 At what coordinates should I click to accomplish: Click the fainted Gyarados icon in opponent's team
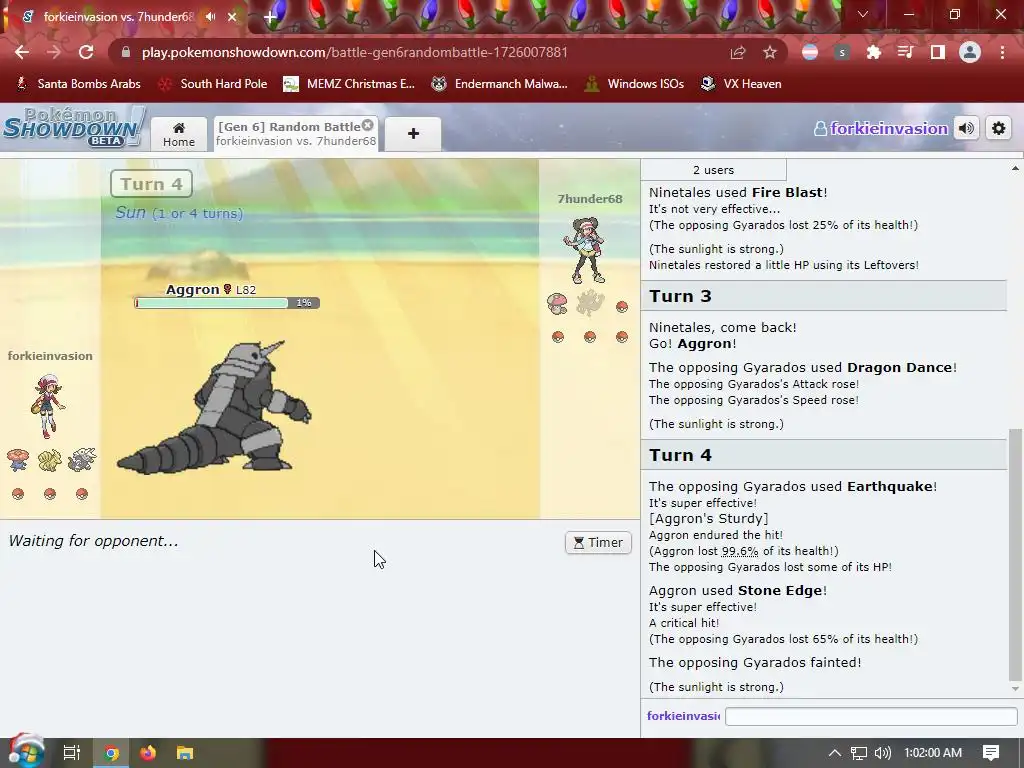click(x=590, y=303)
